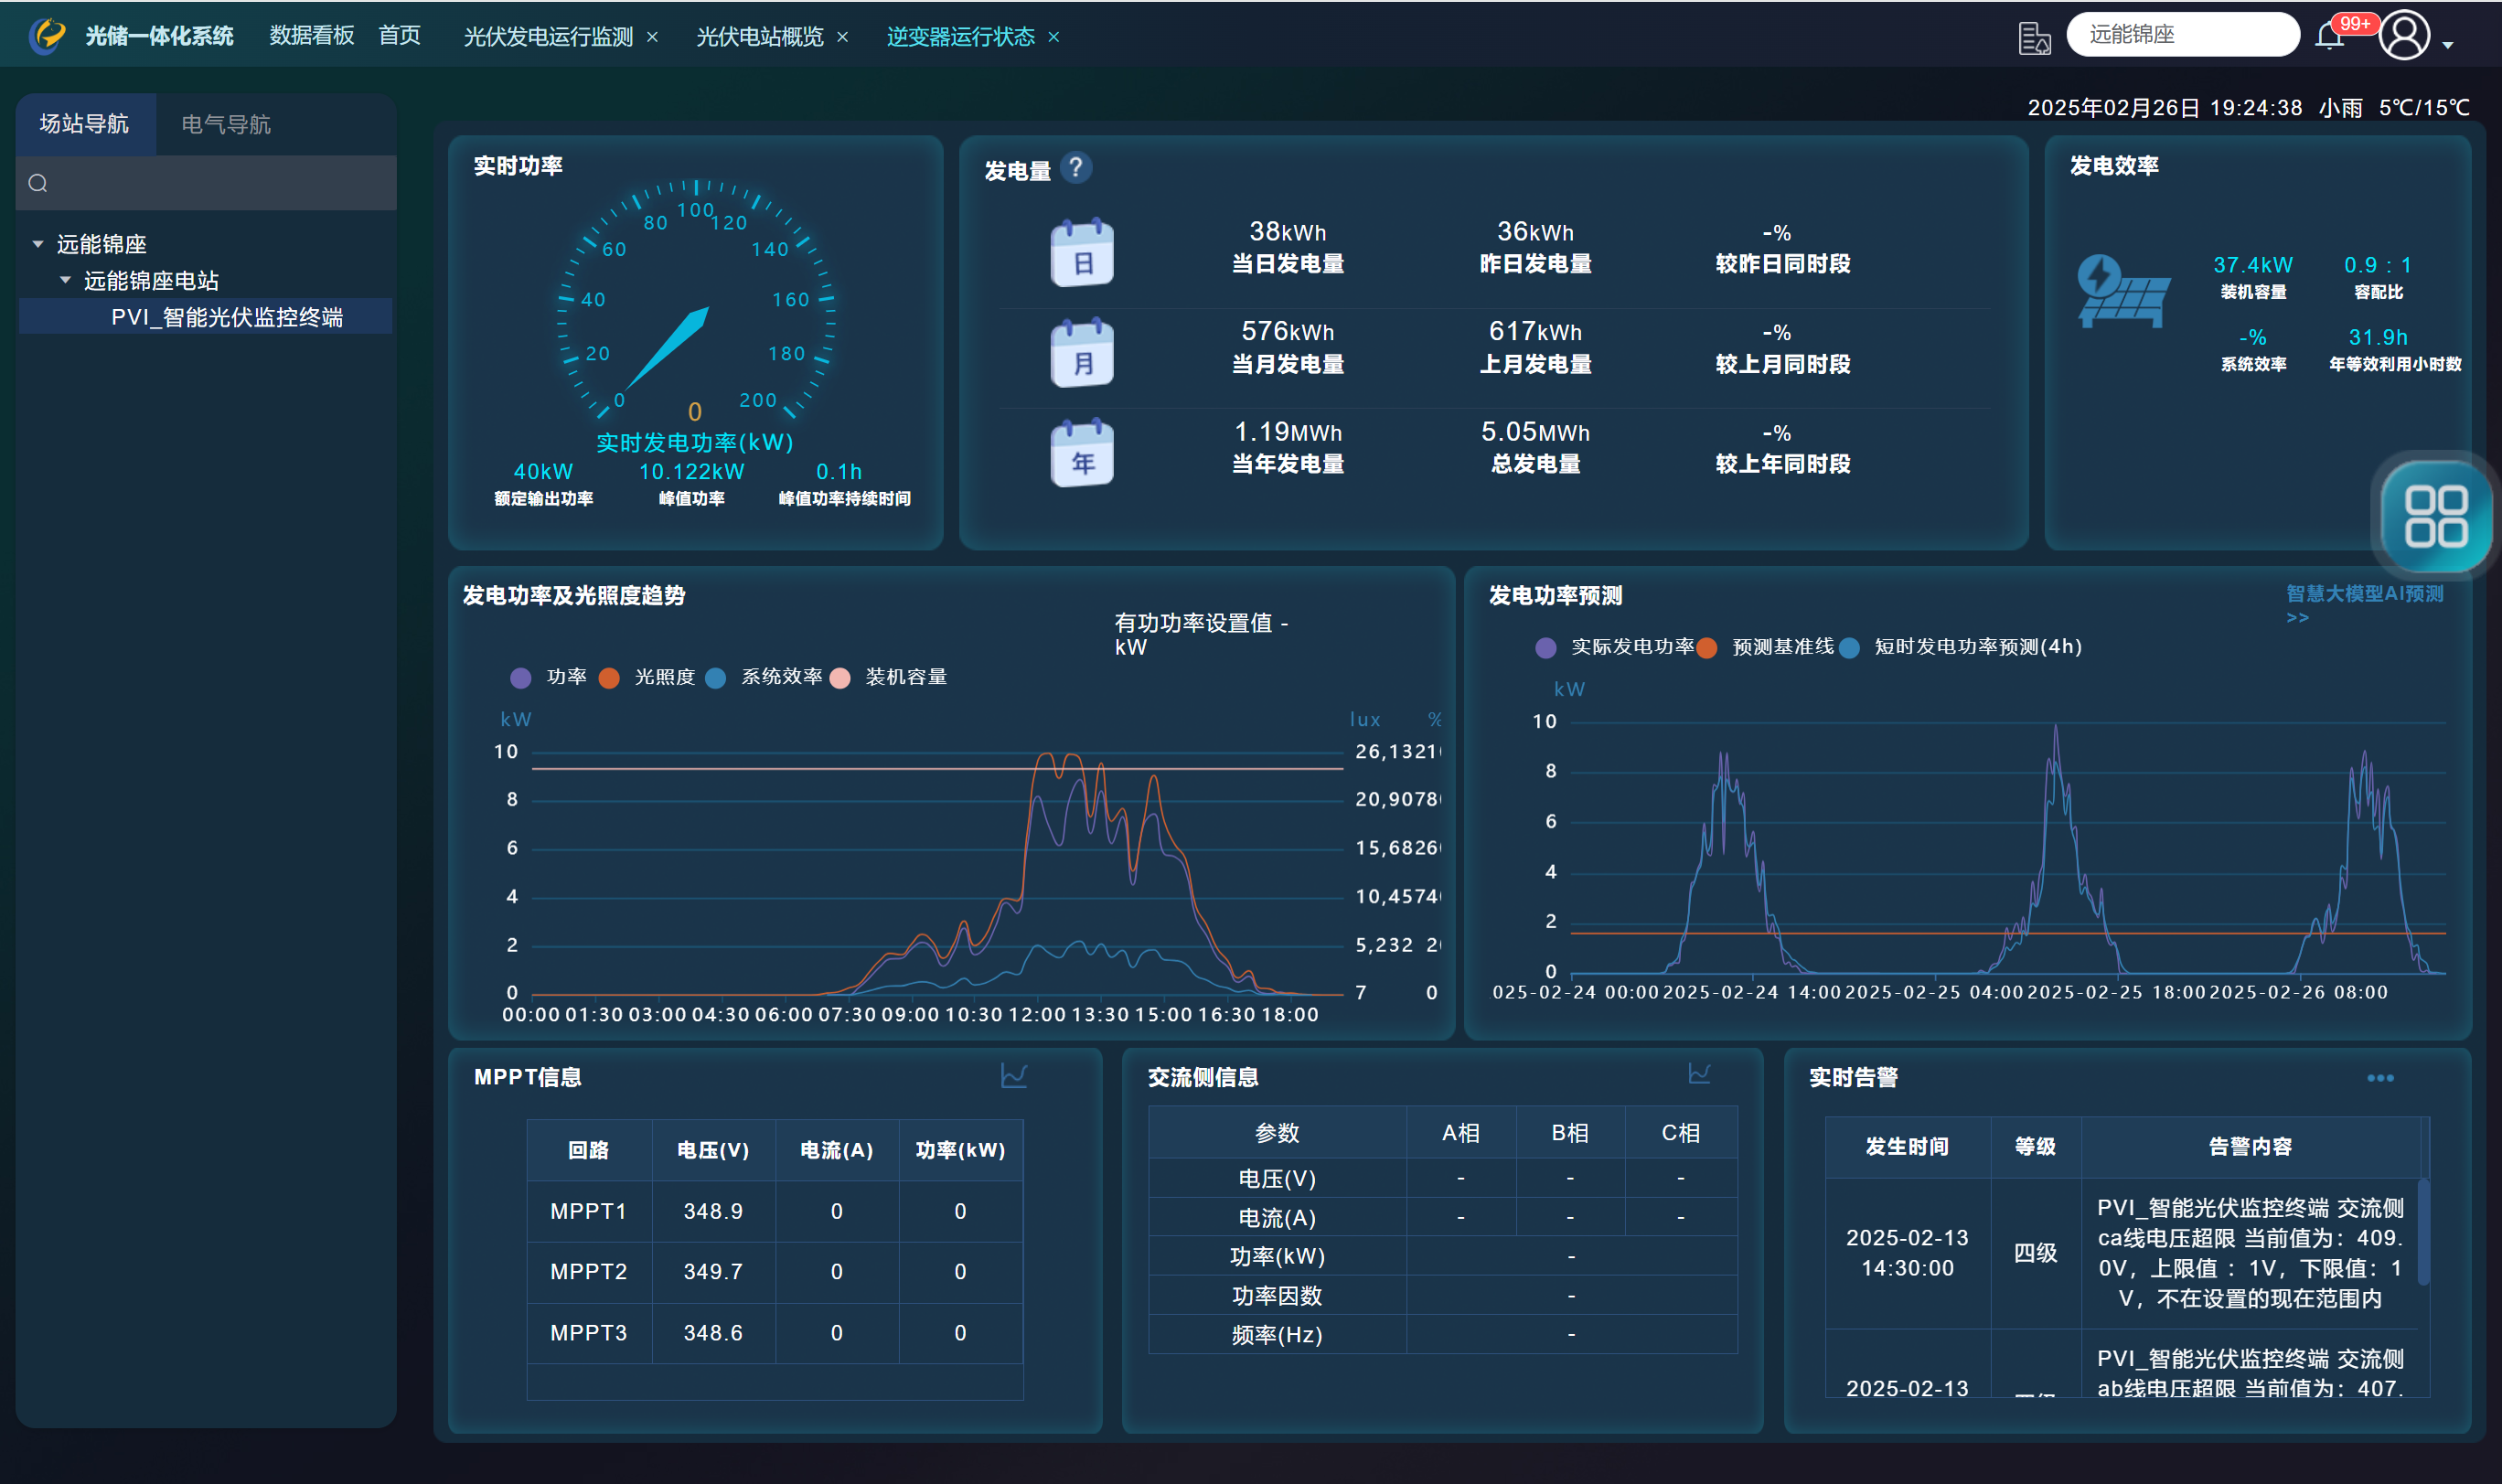Open the 实时告警 more options ellipsis
Image resolution: width=2502 pixels, height=1484 pixels.
click(x=2380, y=1078)
